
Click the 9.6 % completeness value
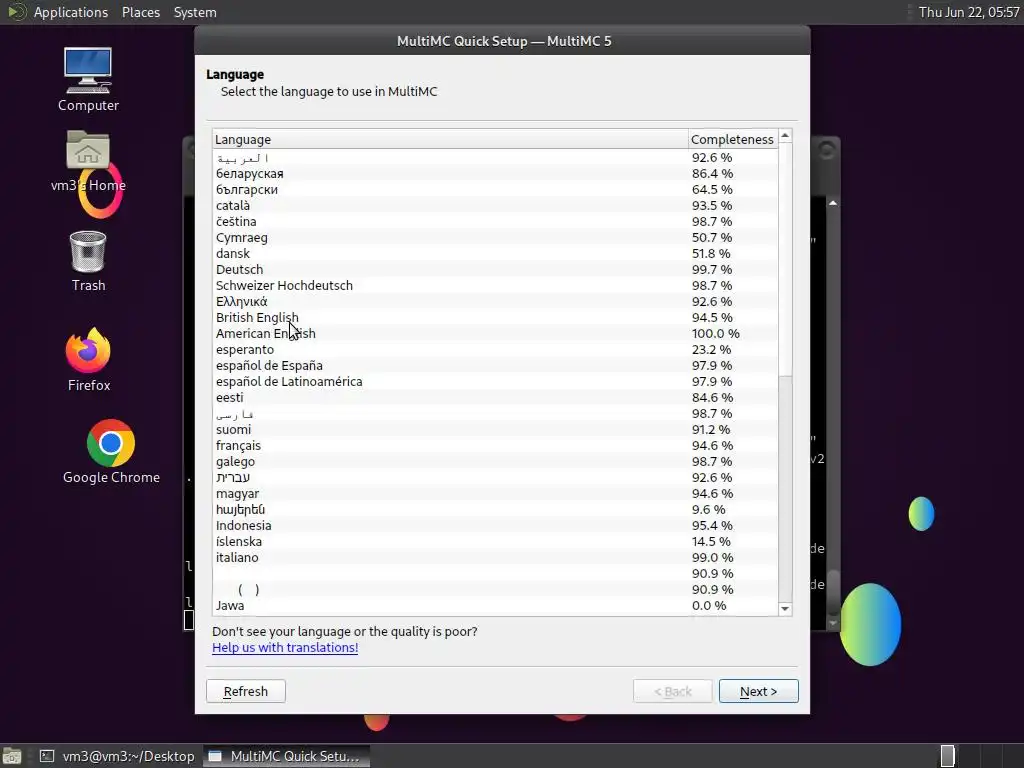[709, 509]
